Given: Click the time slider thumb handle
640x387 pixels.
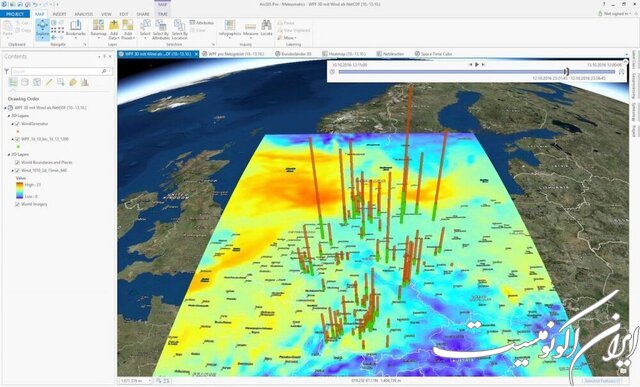Looking at the screenshot, I should (x=567, y=72).
